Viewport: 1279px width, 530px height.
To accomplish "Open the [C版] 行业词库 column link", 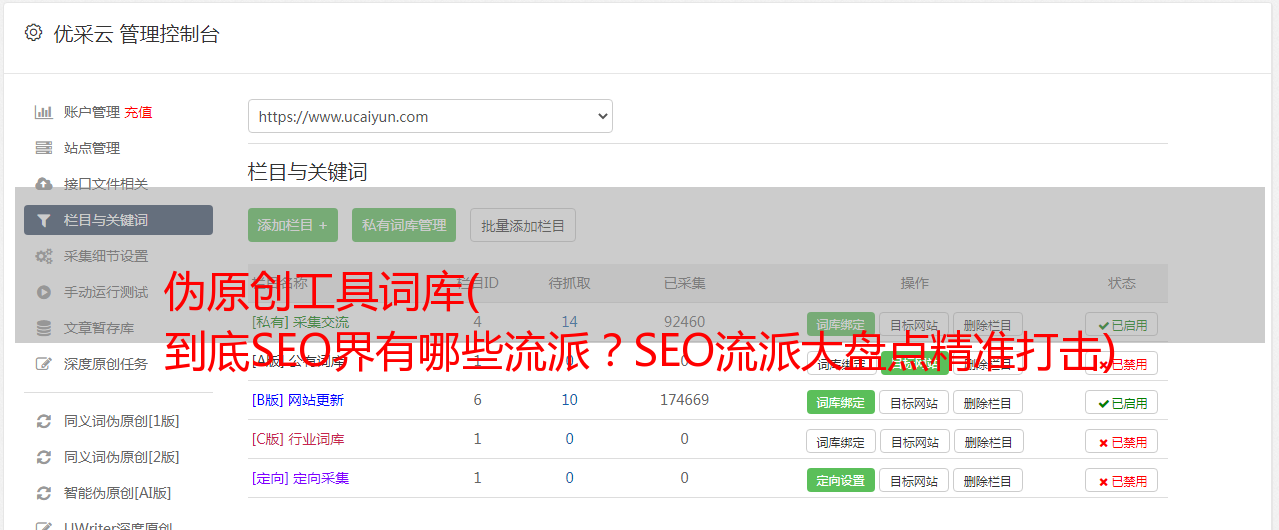I will (298, 439).
